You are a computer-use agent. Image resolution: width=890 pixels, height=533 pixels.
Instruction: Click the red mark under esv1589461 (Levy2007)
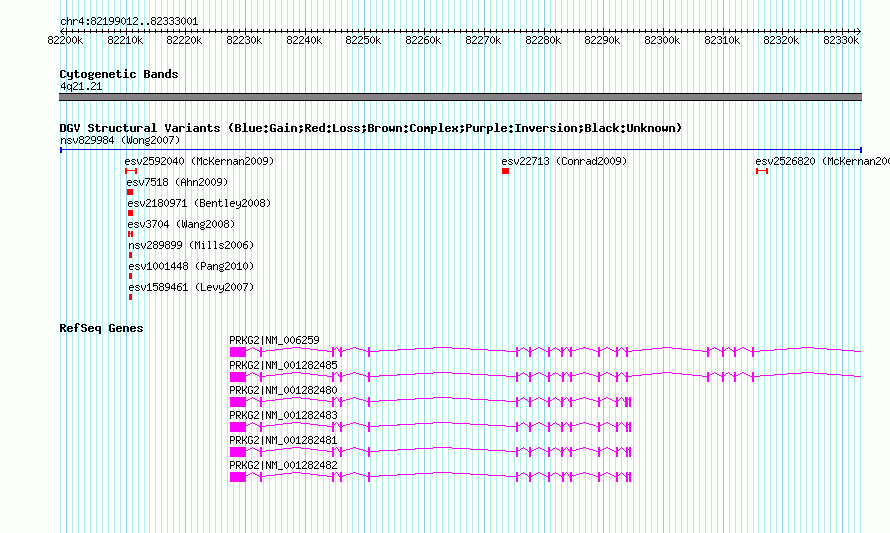pos(131,297)
